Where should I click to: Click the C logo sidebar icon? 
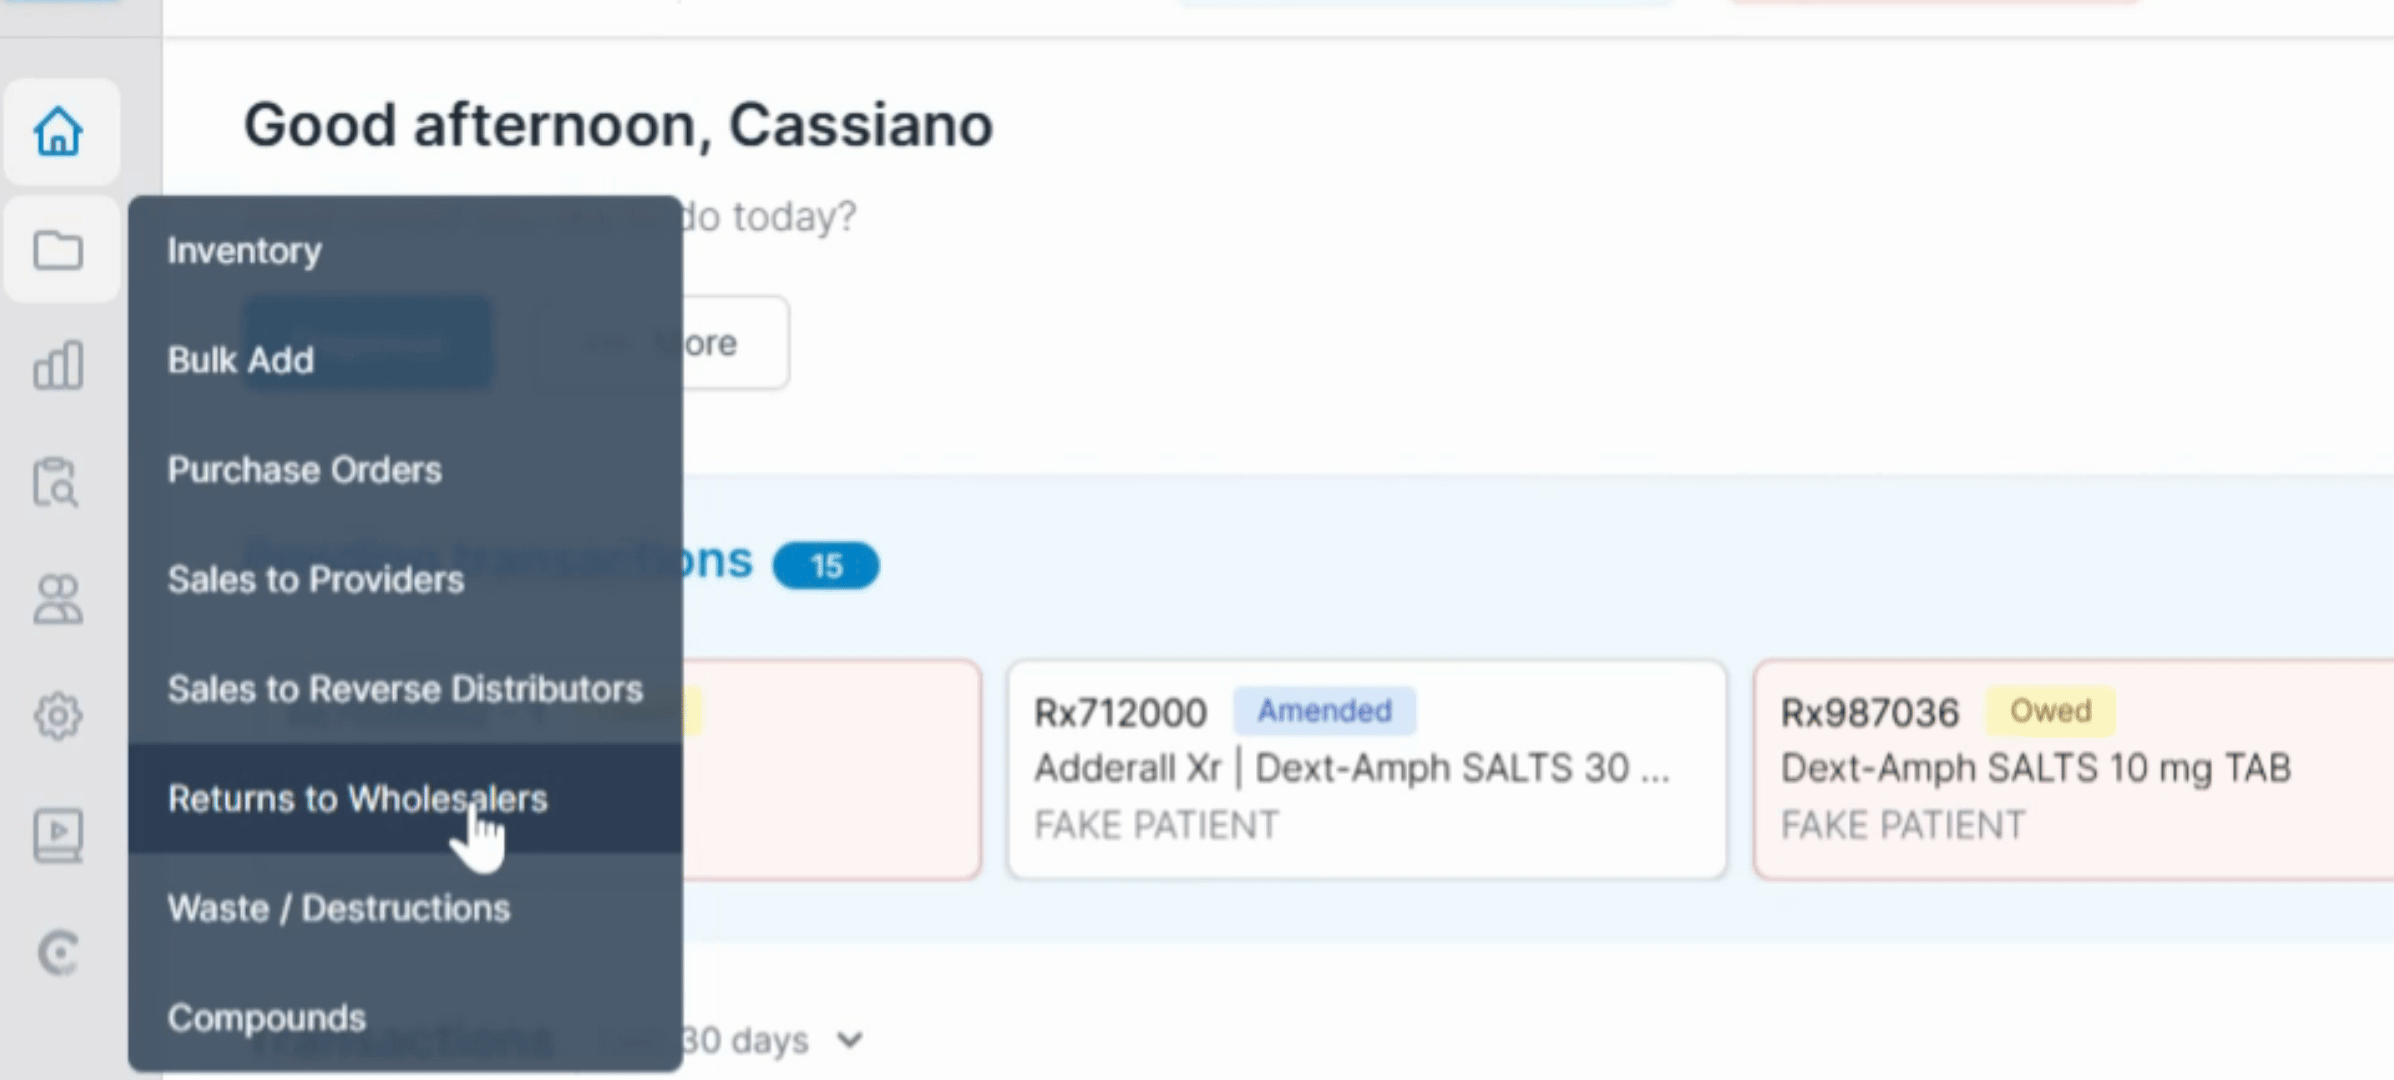click(58, 952)
